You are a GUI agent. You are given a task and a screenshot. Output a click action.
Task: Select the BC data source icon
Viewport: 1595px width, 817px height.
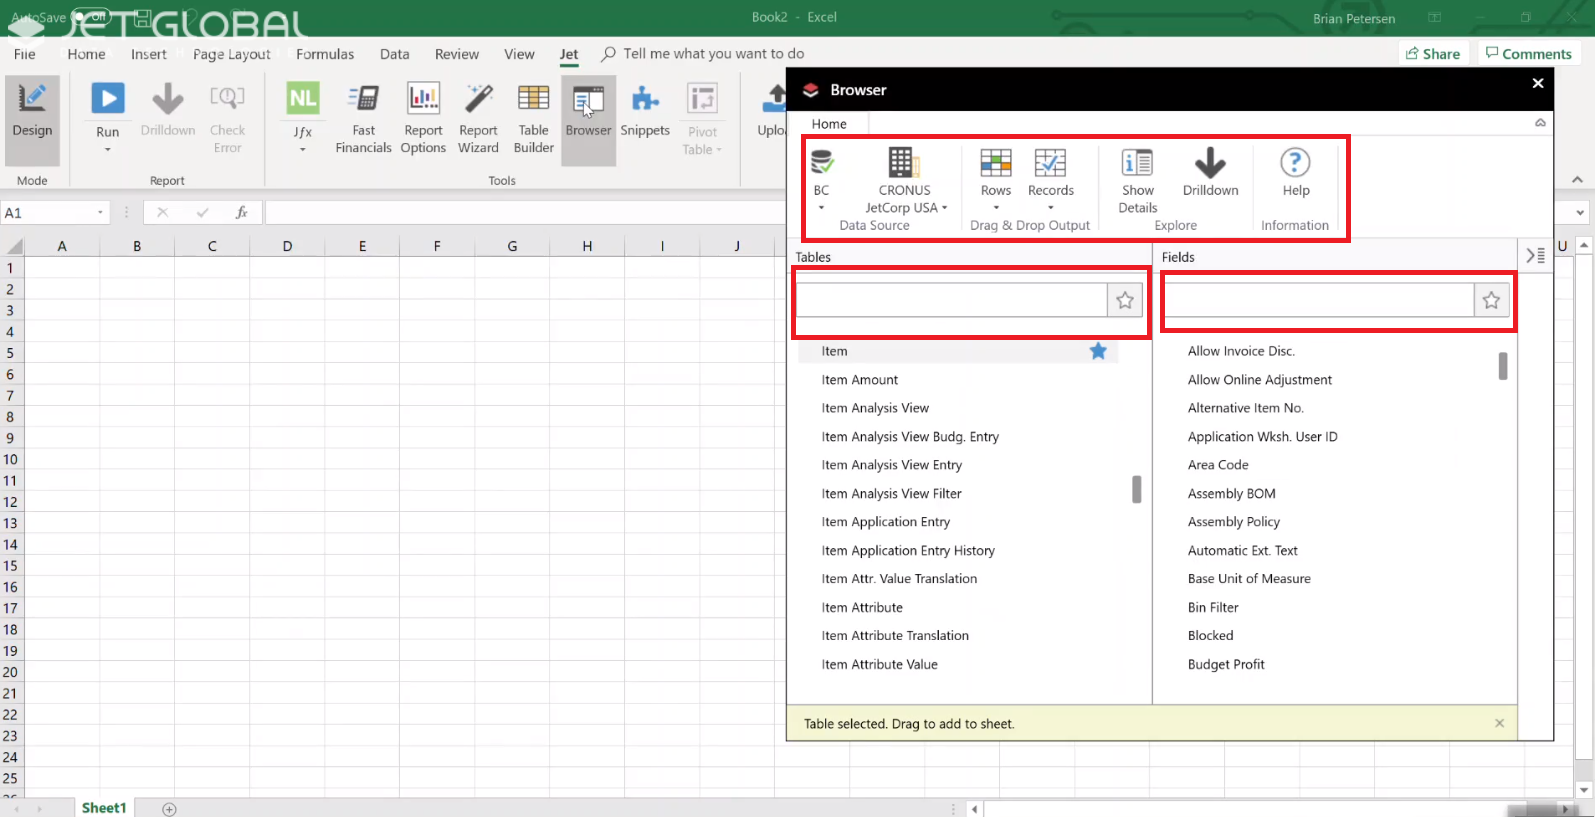tap(822, 163)
